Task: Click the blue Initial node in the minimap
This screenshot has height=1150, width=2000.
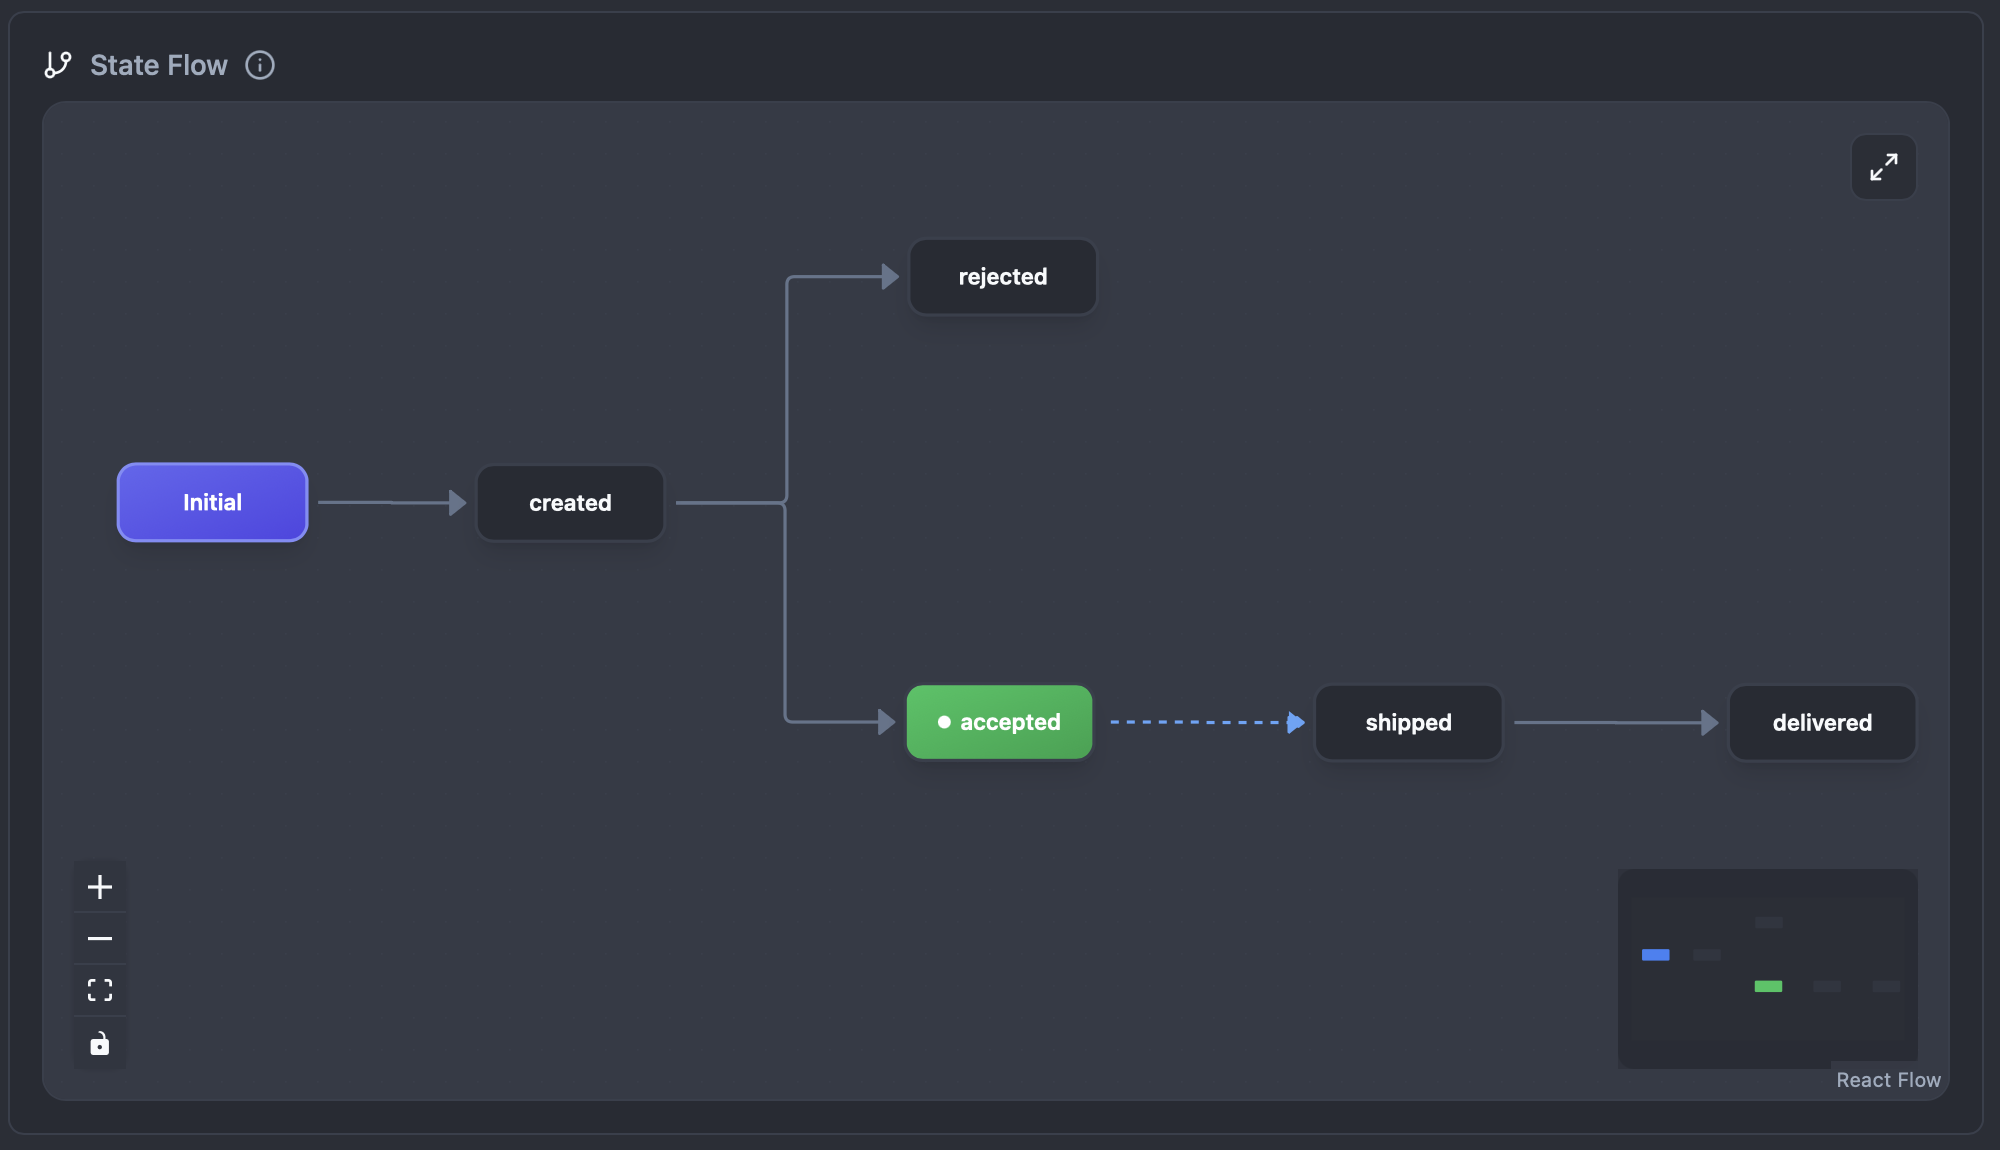Action: pyautogui.click(x=1655, y=955)
